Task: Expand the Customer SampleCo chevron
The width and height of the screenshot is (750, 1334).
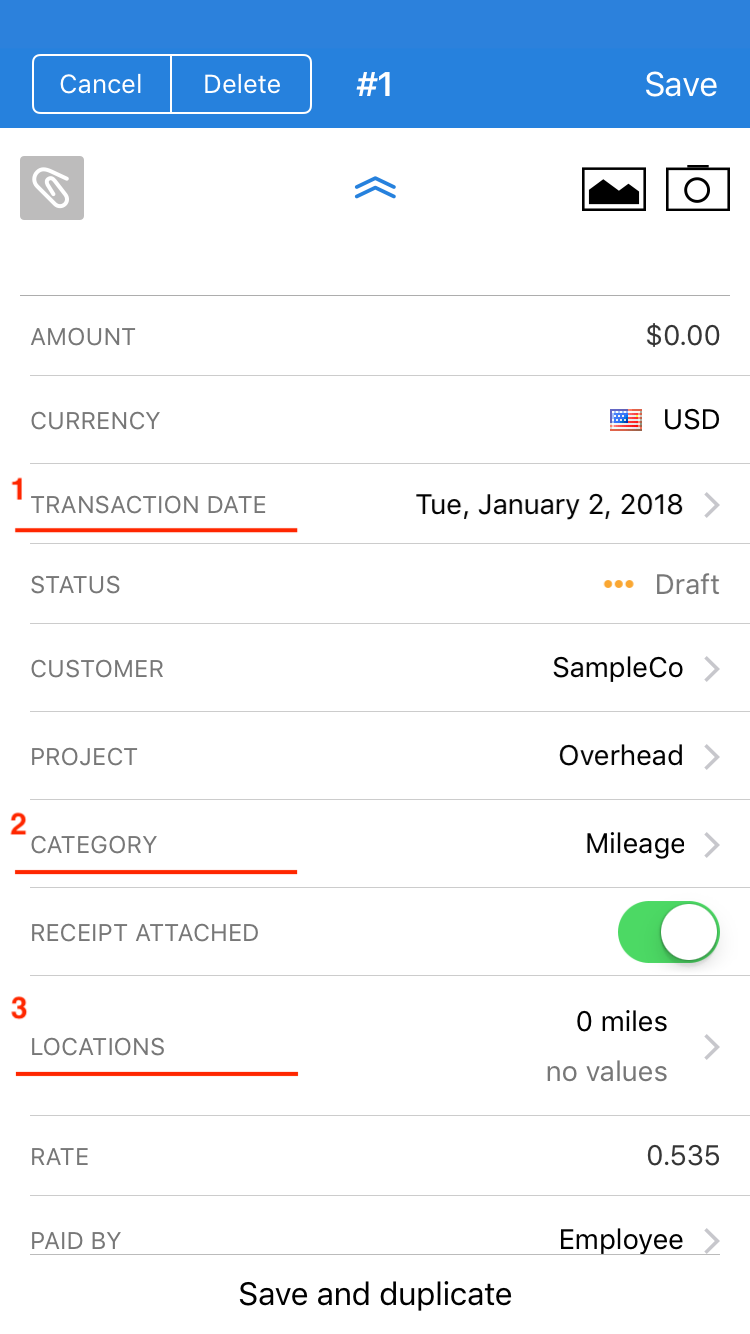Action: (x=712, y=669)
